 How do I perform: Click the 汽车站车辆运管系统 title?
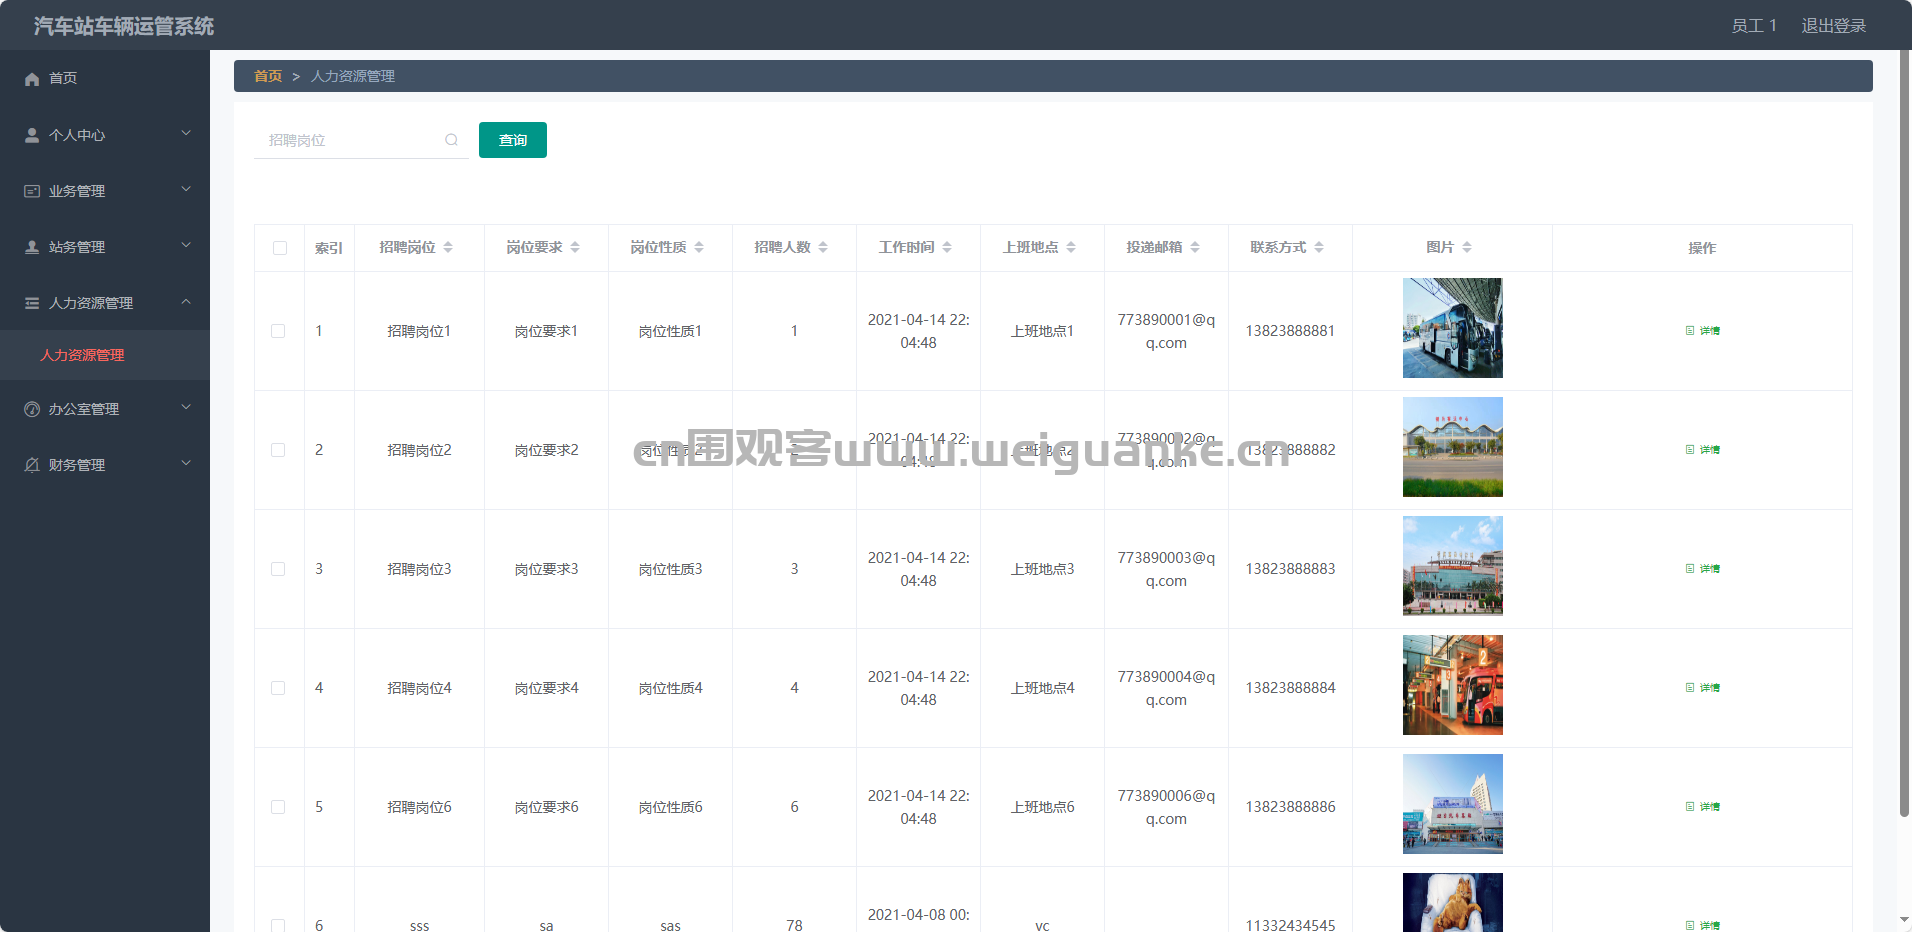pyautogui.click(x=124, y=26)
